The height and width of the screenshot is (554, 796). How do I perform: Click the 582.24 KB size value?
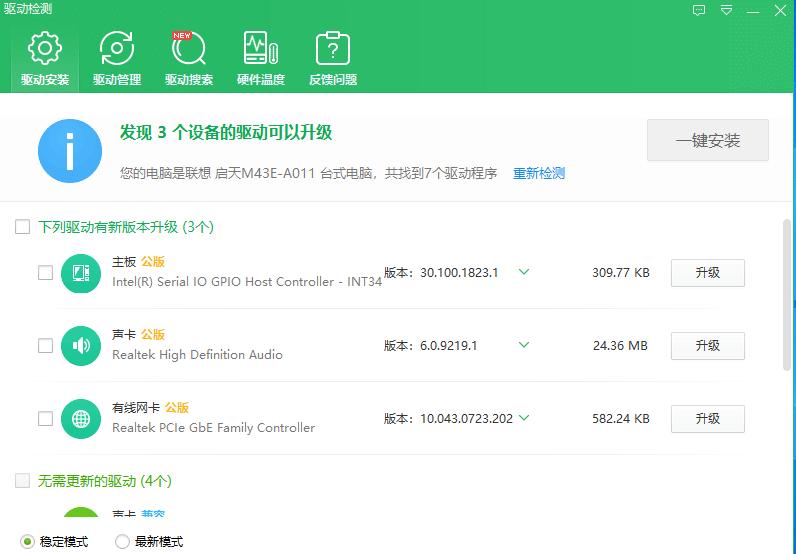click(x=620, y=419)
